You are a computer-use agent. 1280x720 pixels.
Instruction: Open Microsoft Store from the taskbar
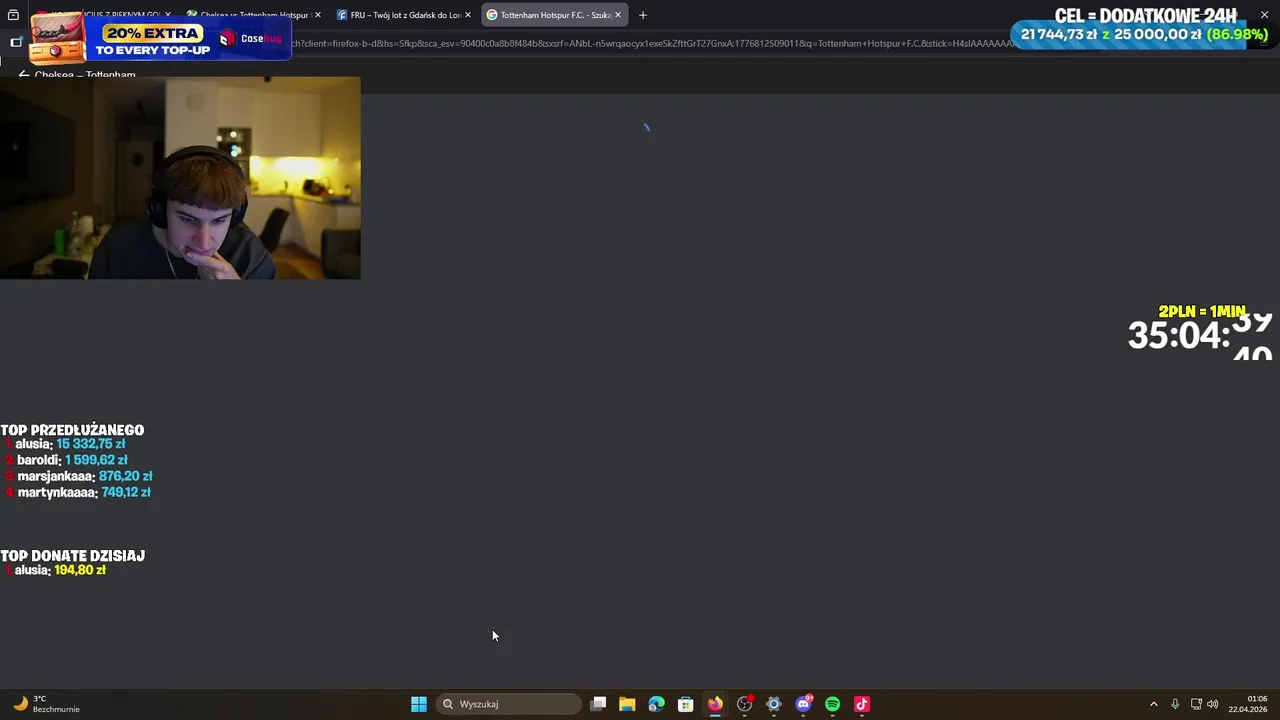[686, 704]
